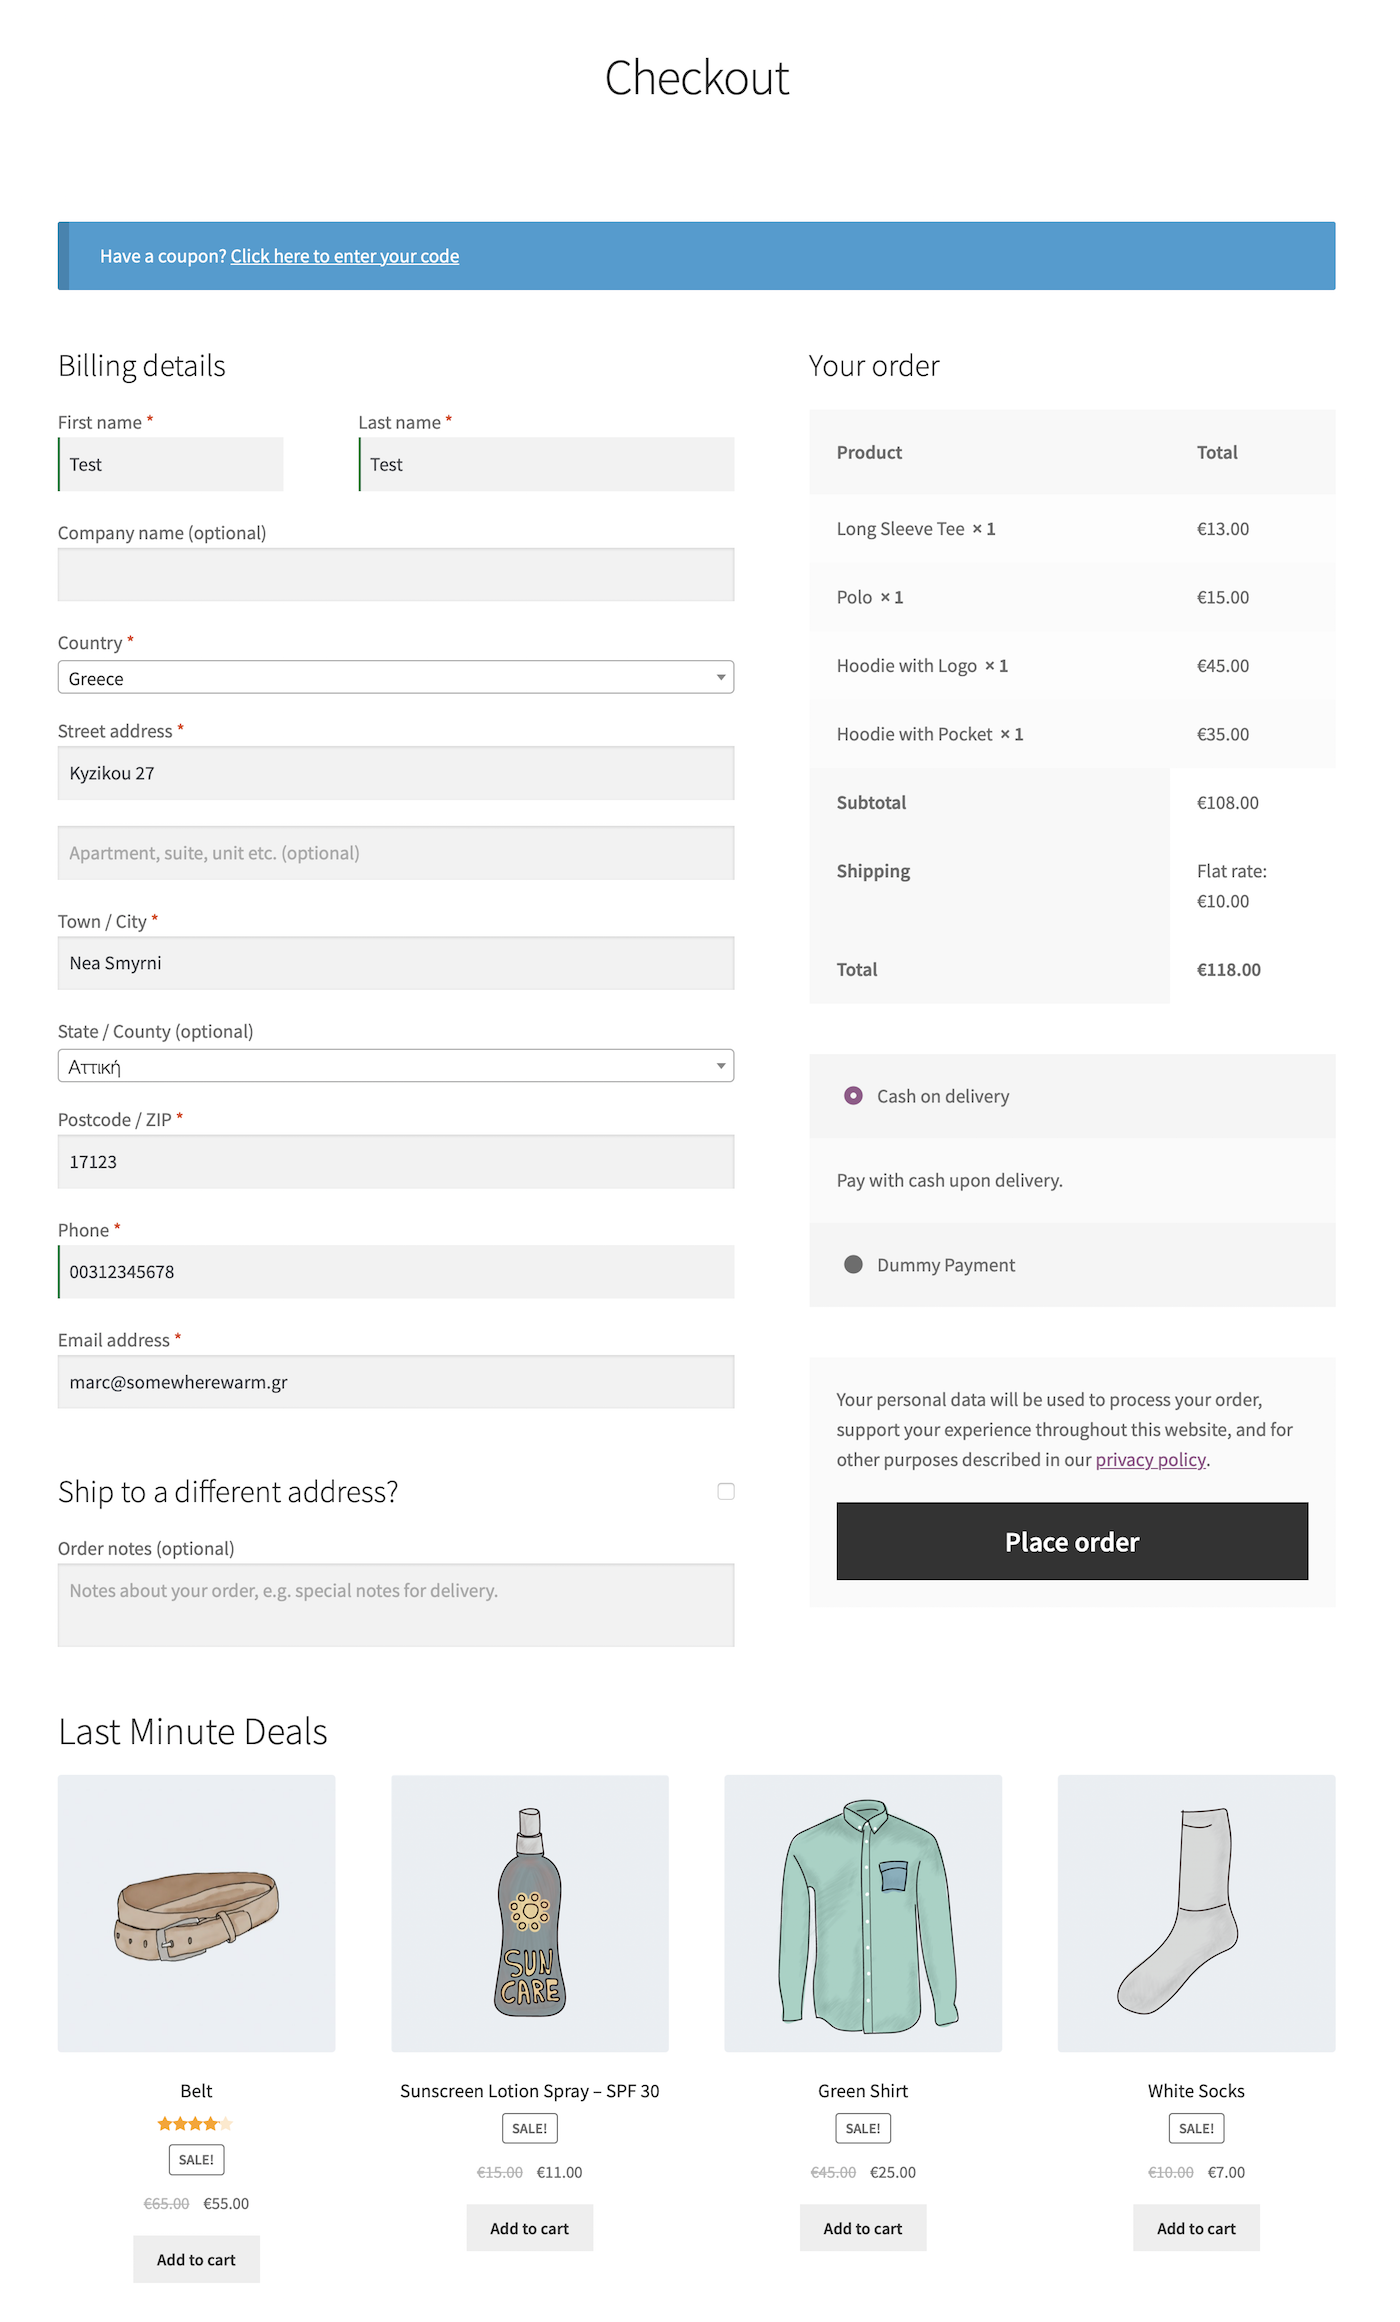Focus the Company name input field
The image size is (1400, 2322).
coord(395,575)
